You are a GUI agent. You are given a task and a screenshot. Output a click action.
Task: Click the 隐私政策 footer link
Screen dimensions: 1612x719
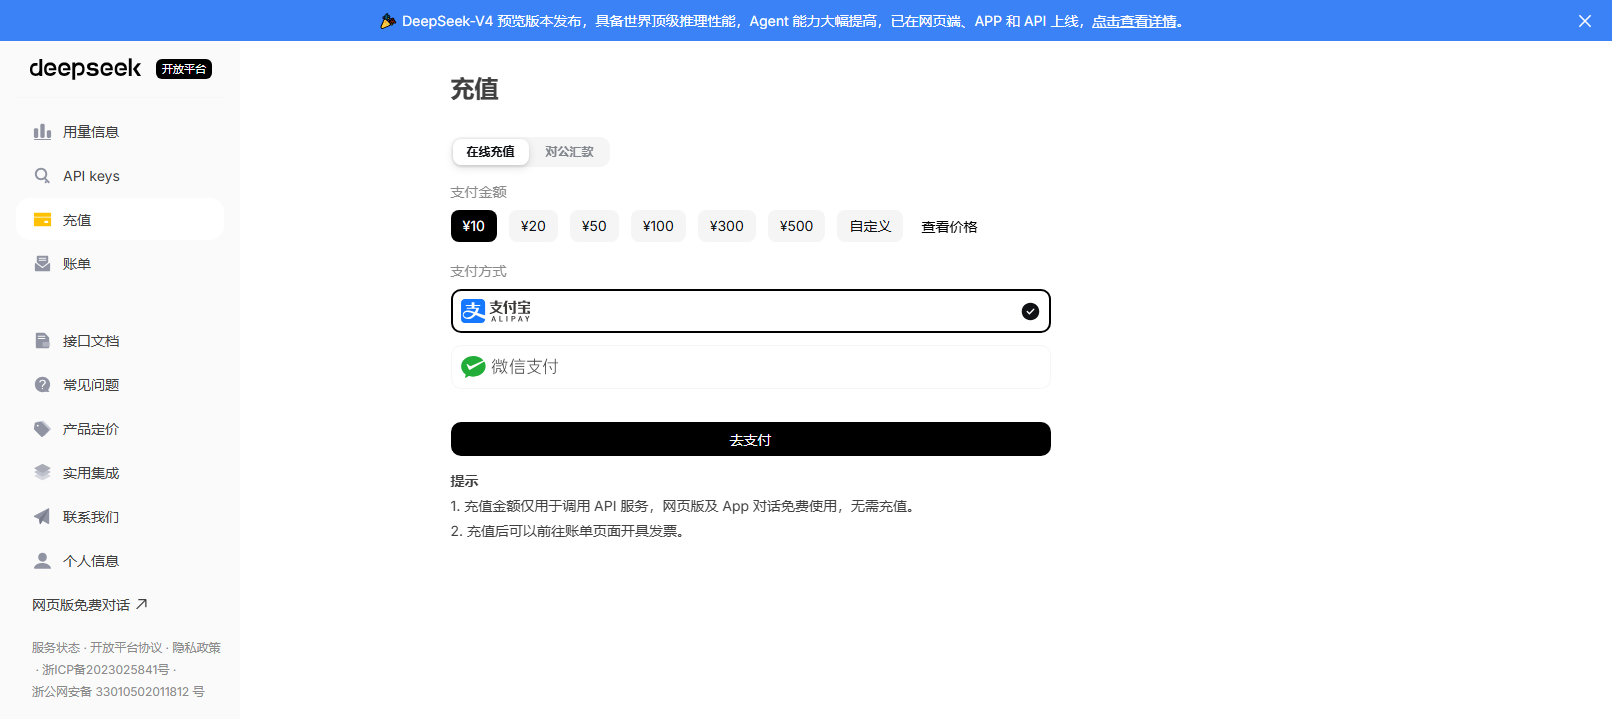pyautogui.click(x=196, y=648)
